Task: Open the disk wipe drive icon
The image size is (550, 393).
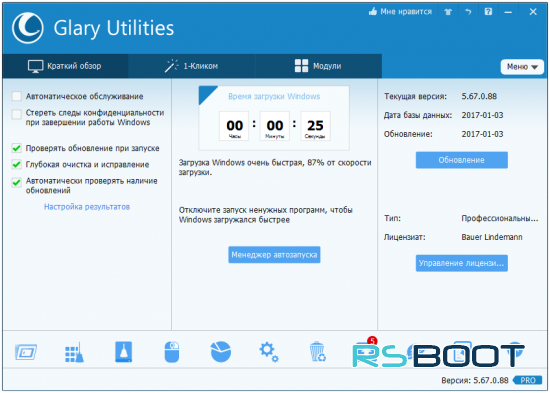Action: [123, 352]
